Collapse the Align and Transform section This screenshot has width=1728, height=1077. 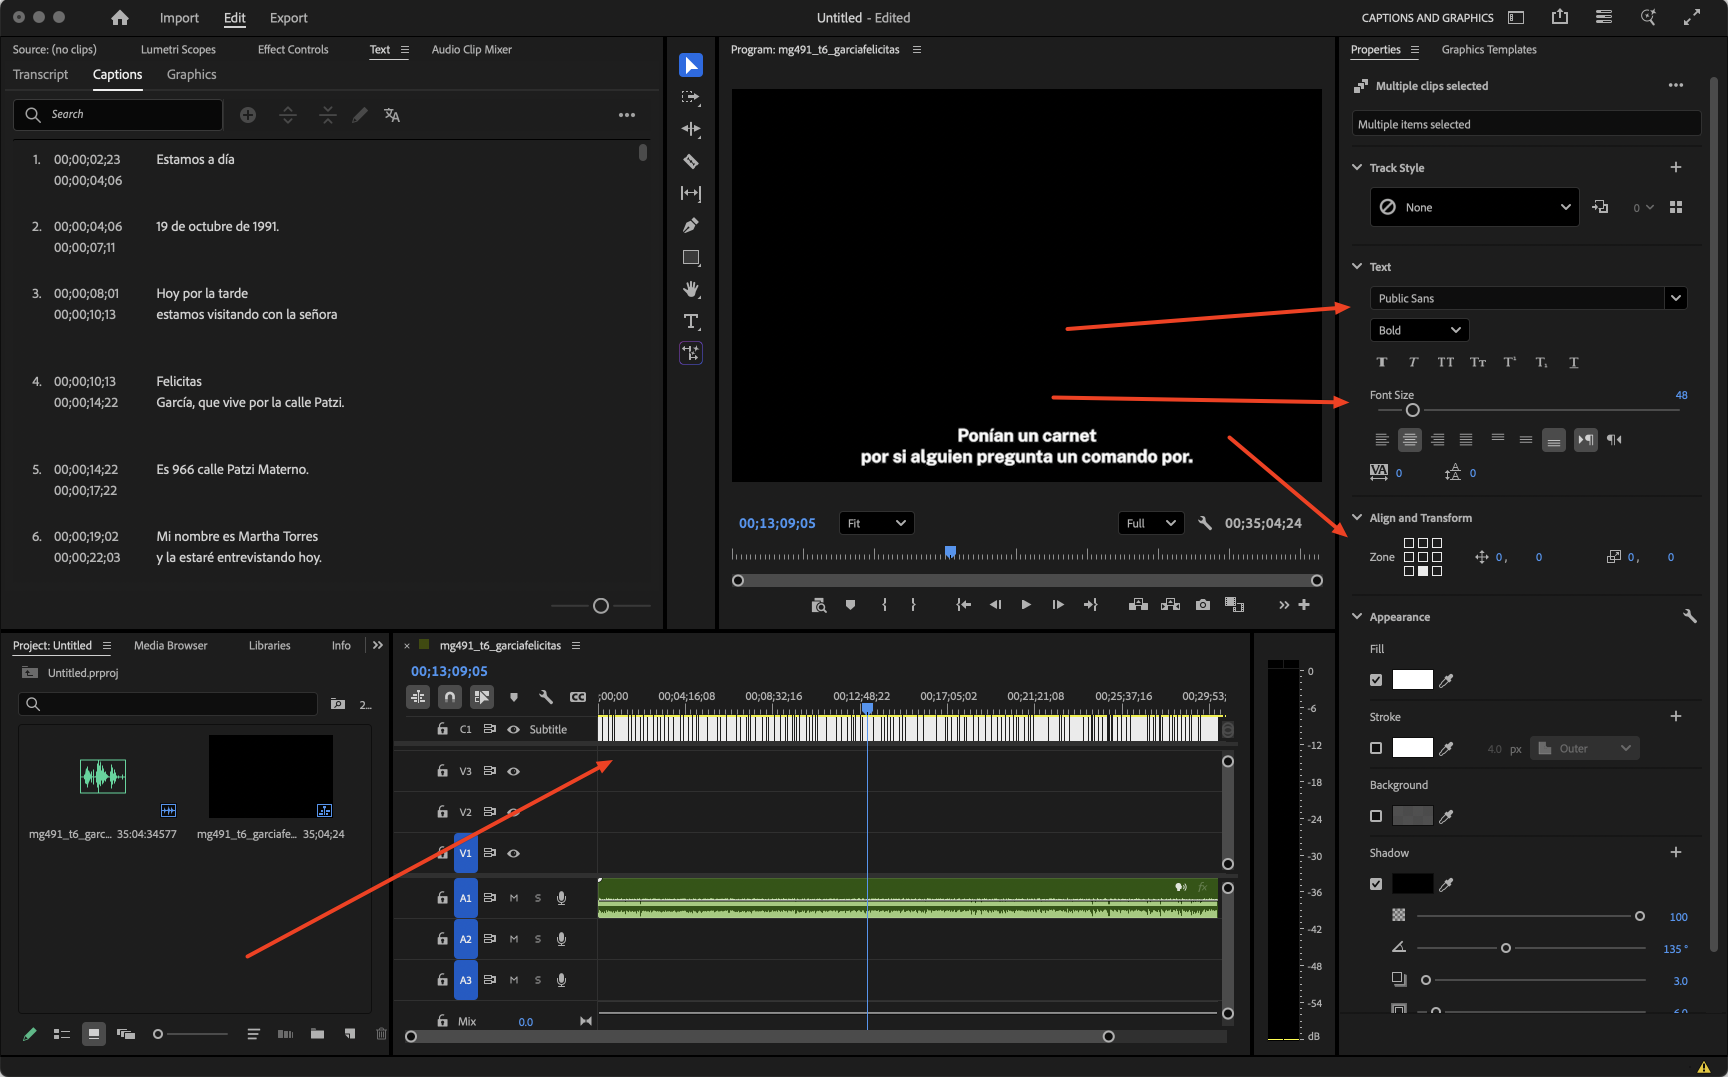(x=1357, y=518)
